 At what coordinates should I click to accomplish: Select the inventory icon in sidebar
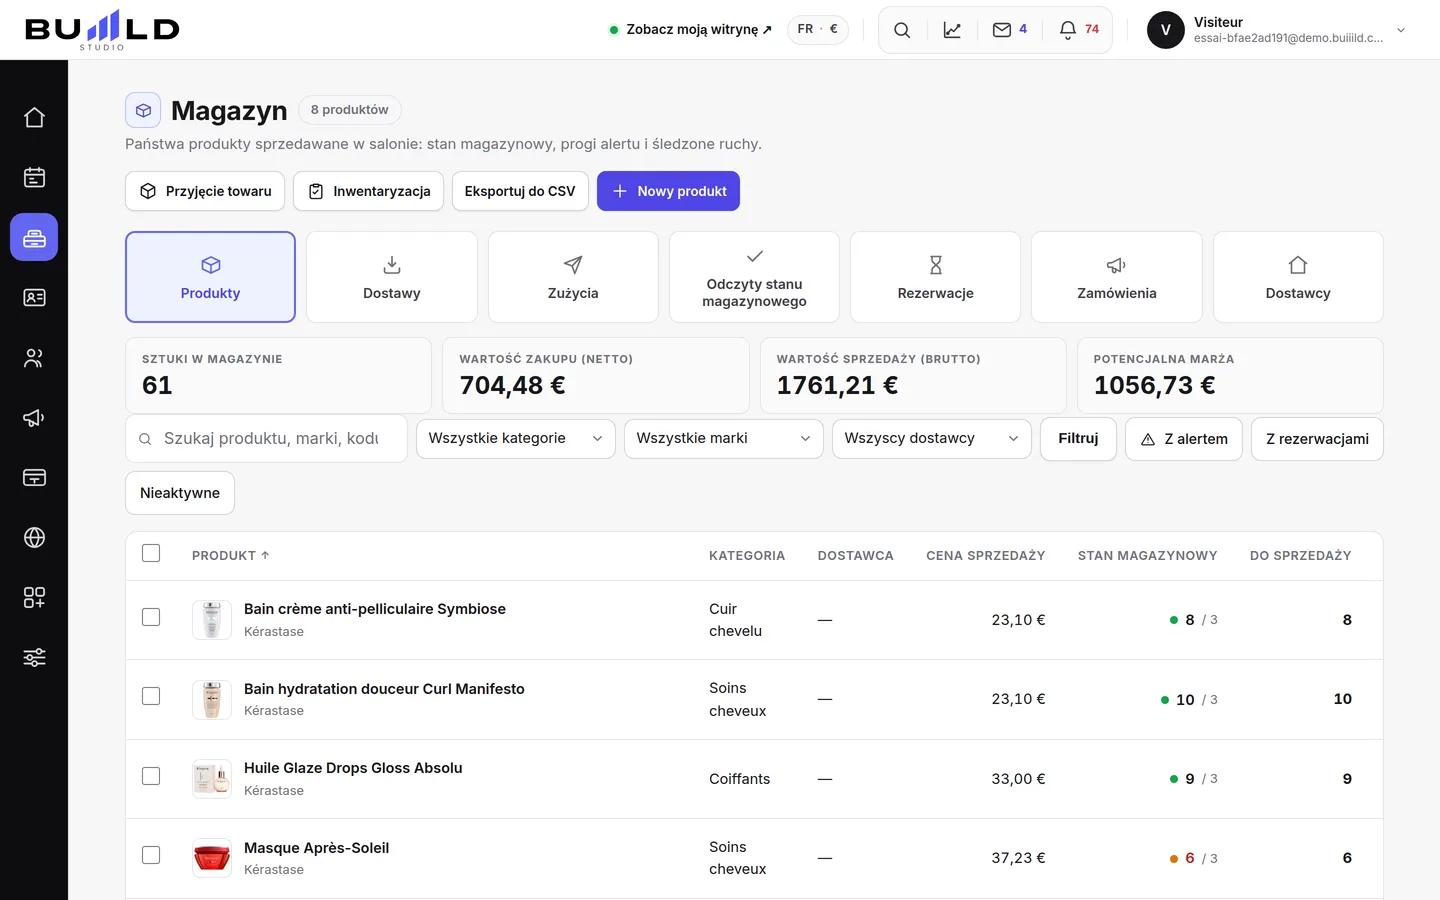(34, 238)
